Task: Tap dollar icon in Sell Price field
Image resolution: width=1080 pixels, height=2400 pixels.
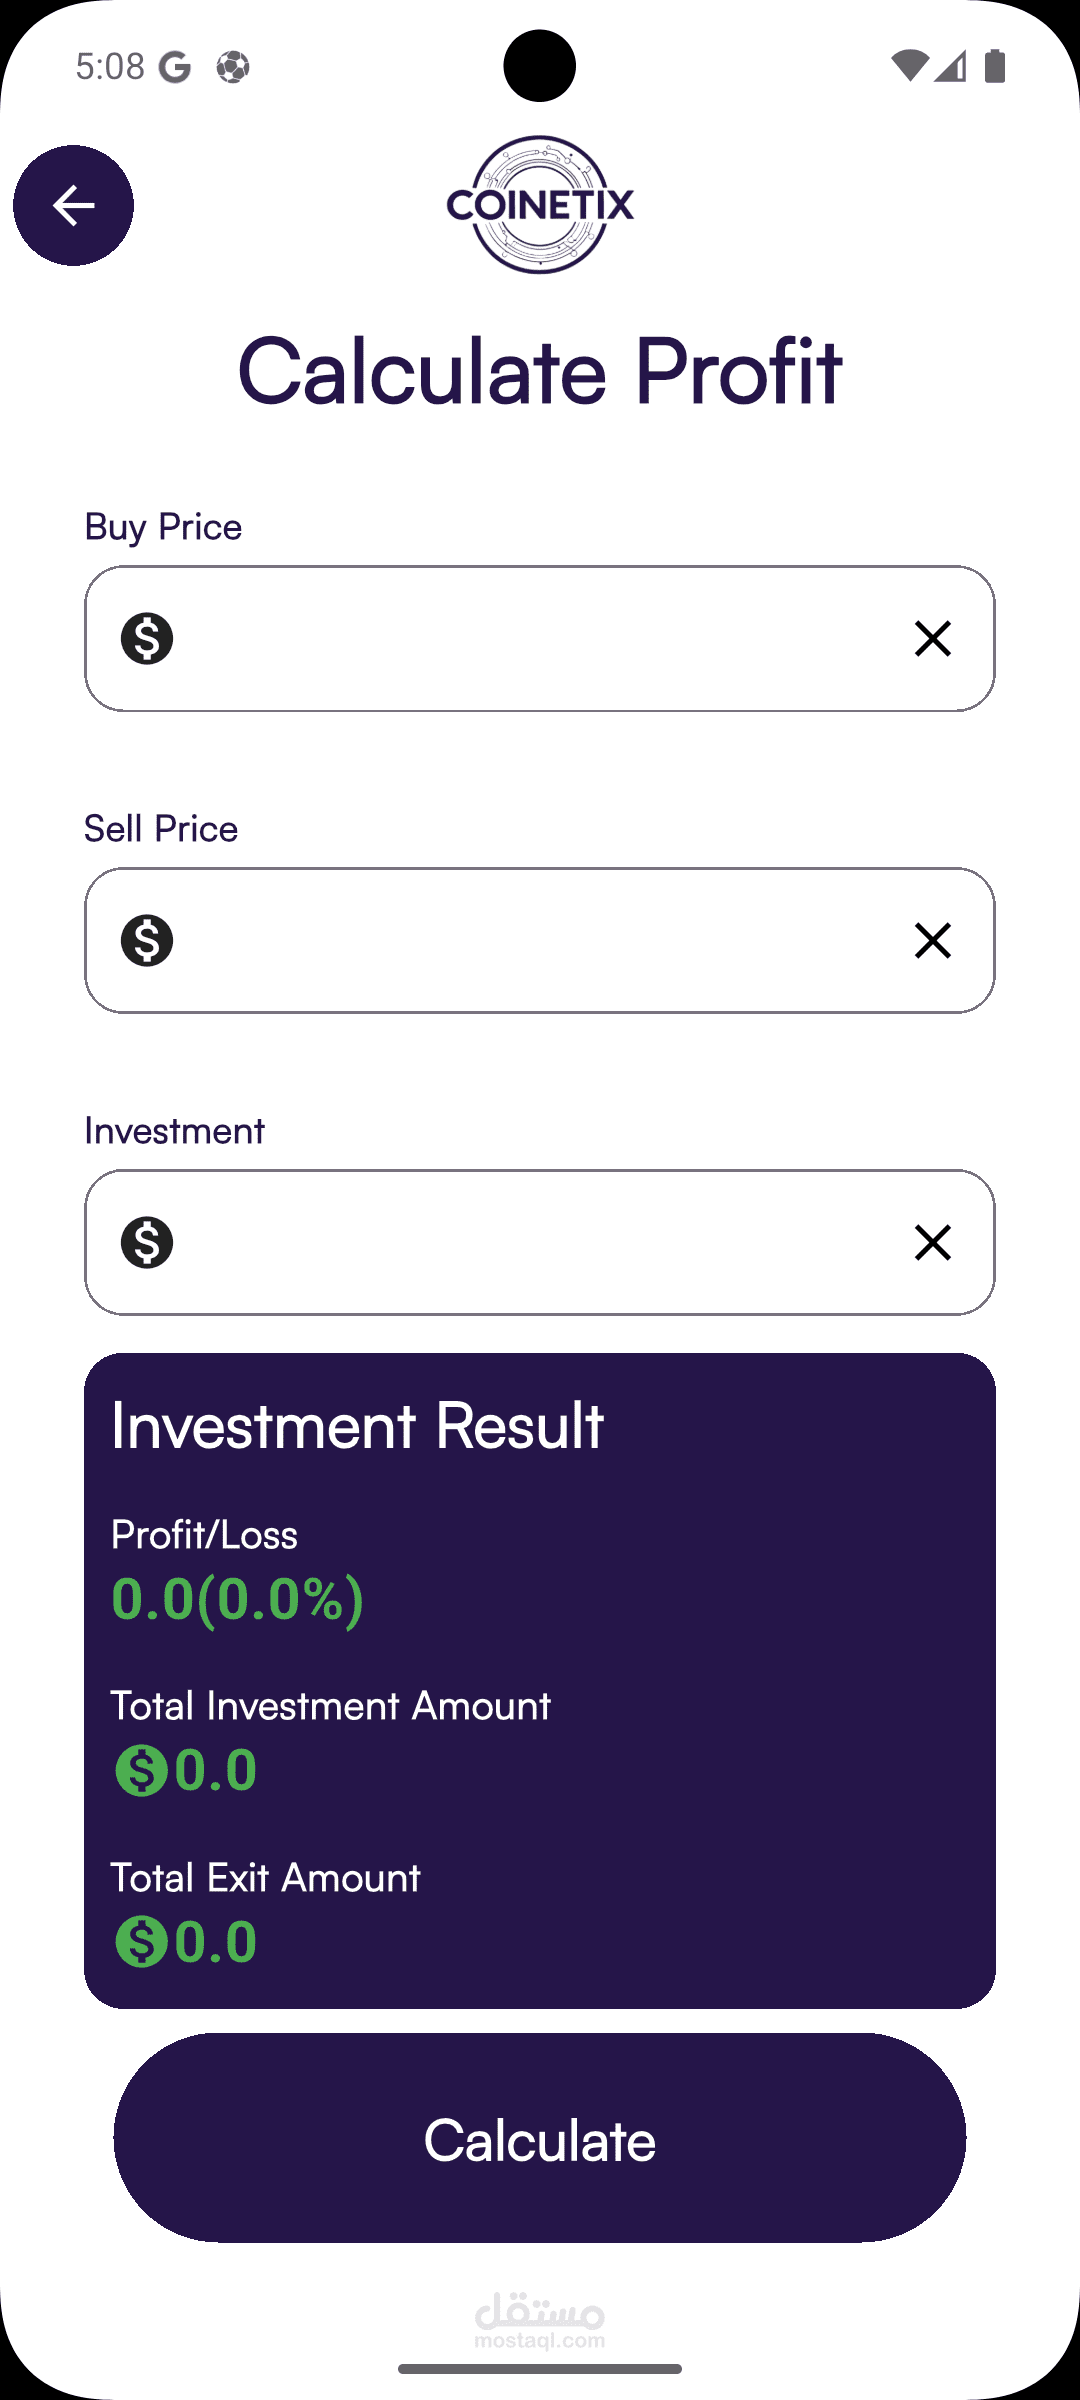Action: [x=147, y=940]
